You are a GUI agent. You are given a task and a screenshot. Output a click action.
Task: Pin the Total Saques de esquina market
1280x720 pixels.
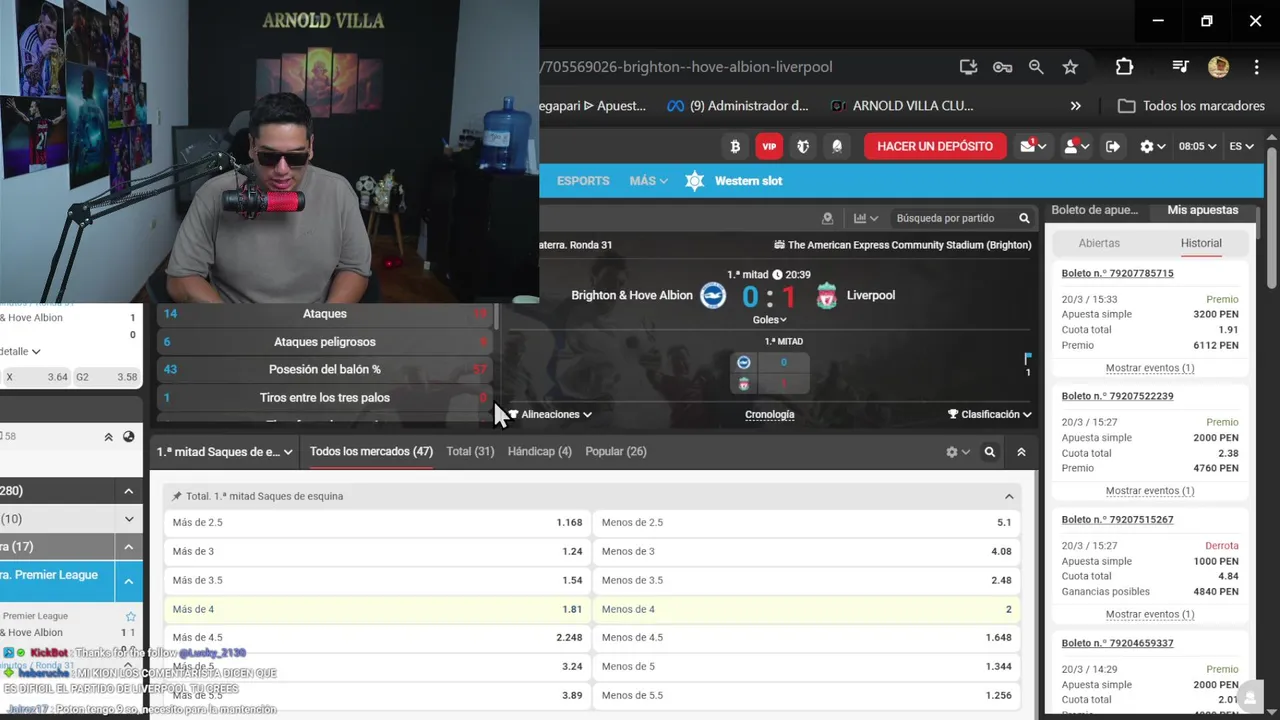pyautogui.click(x=177, y=496)
